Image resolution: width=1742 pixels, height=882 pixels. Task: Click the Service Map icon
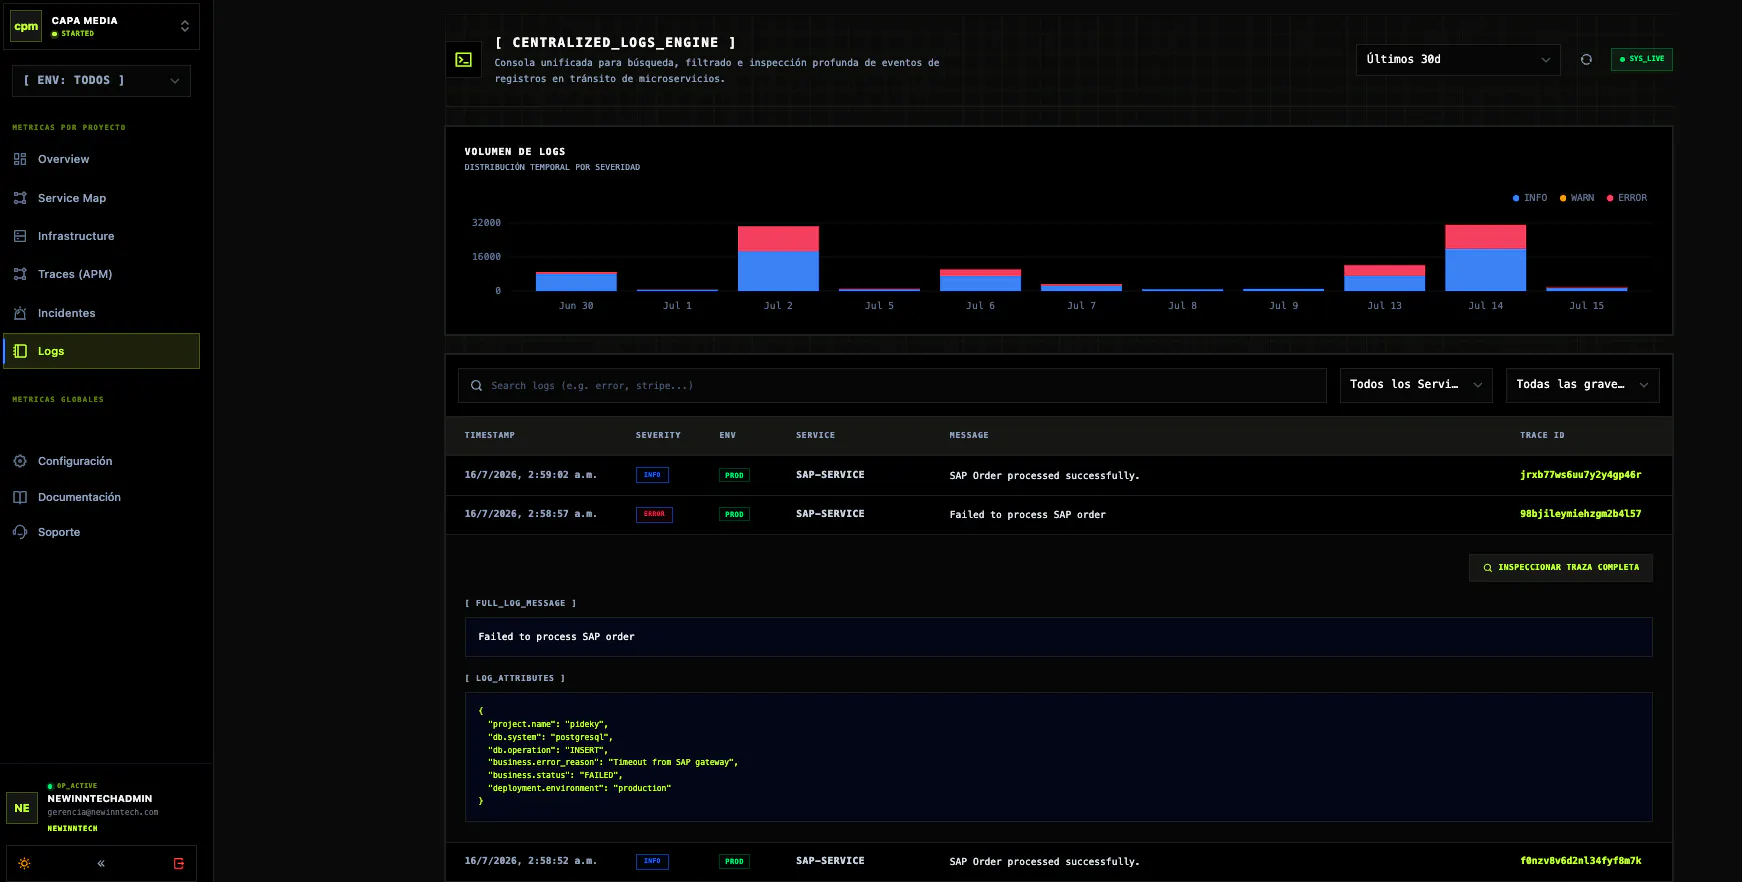[20, 198]
